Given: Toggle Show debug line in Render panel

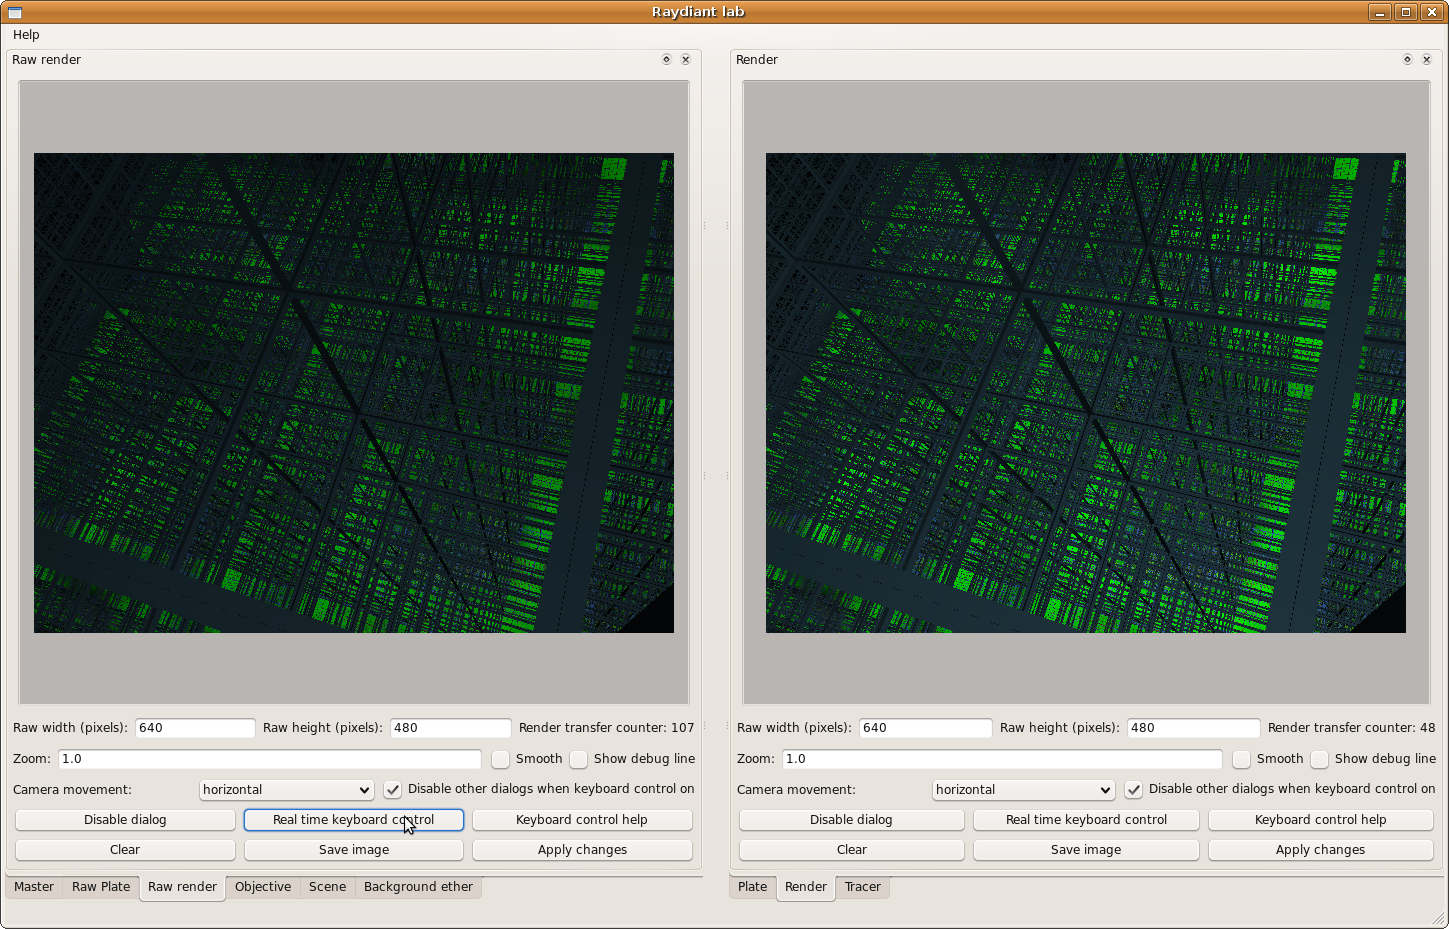Looking at the screenshot, I should click(x=1320, y=759).
